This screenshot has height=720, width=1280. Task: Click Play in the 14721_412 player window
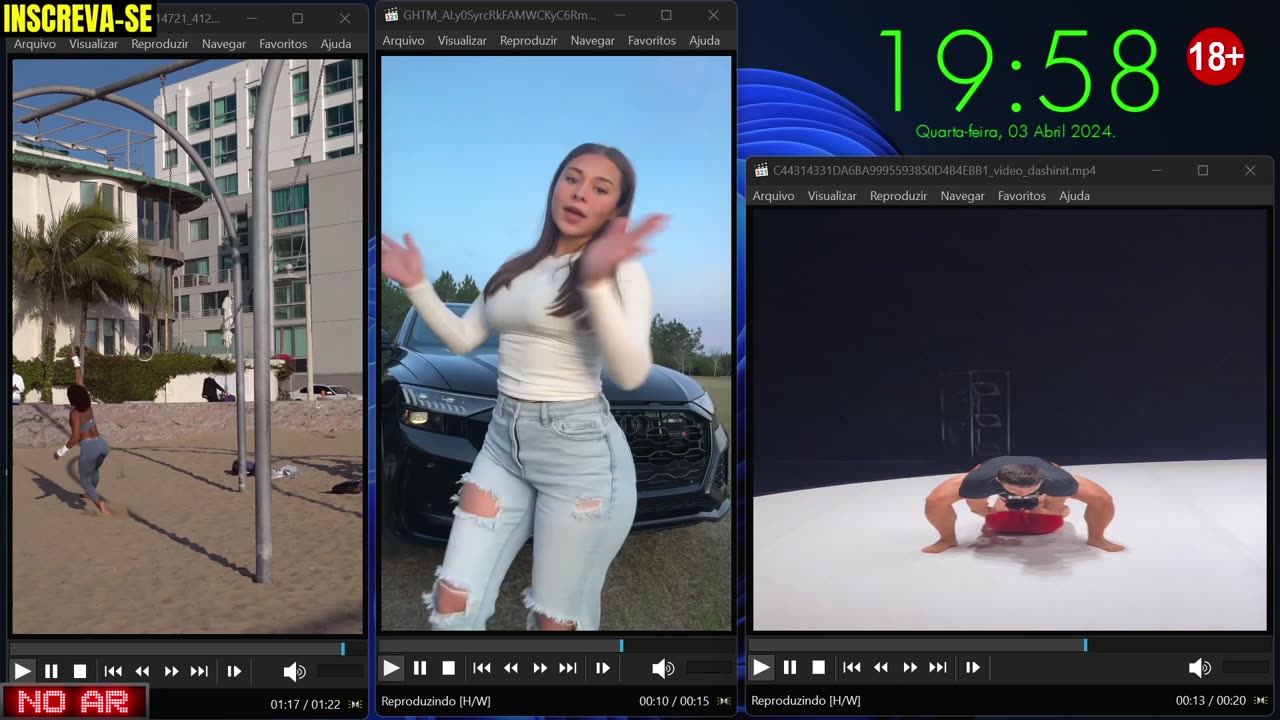click(x=22, y=671)
